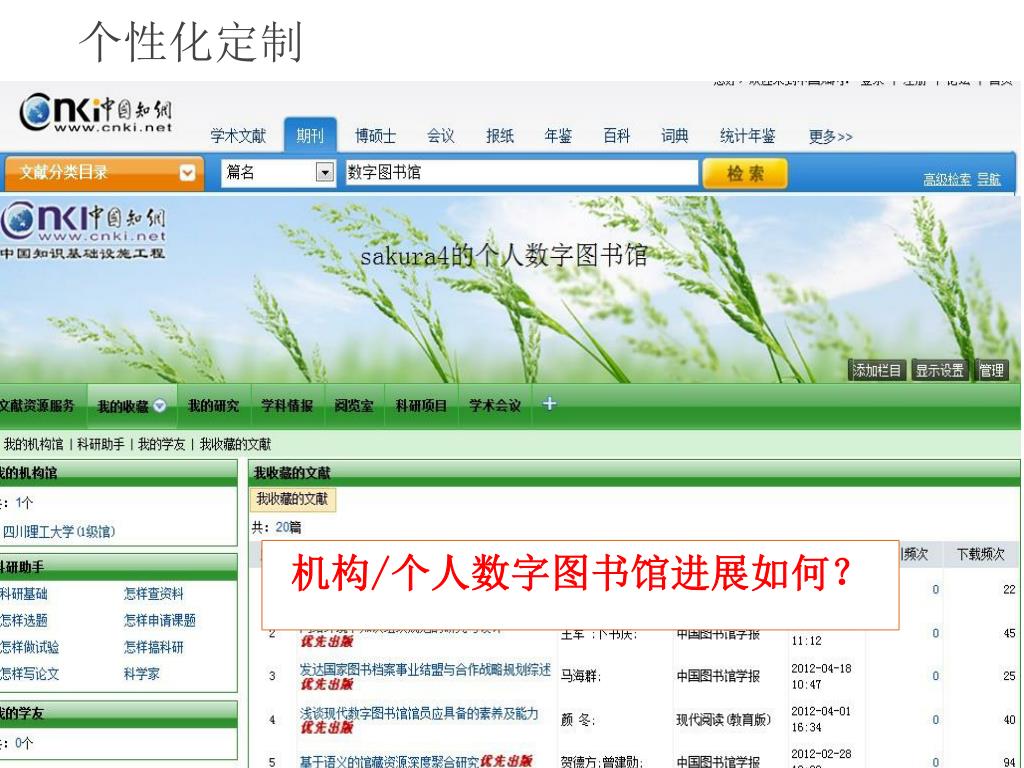Open the 四川理工大学(1级馆) link
Viewport: 1024px width, 768px height.
59,532
